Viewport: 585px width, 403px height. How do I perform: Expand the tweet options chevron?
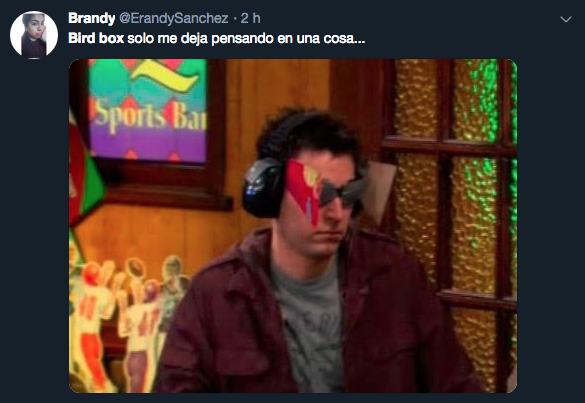tap(566, 19)
